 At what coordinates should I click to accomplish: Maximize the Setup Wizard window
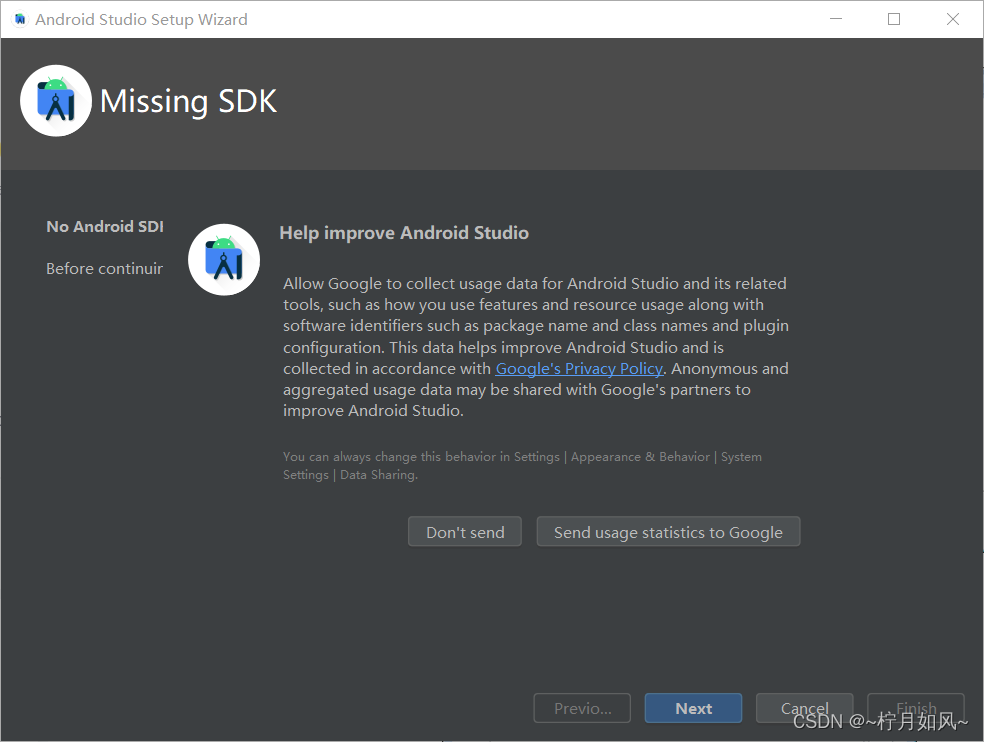pyautogui.click(x=894, y=19)
